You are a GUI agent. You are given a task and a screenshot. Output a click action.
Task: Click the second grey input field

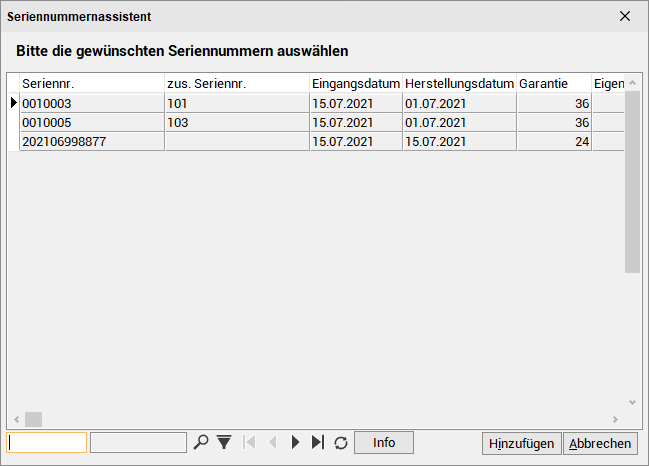point(138,442)
